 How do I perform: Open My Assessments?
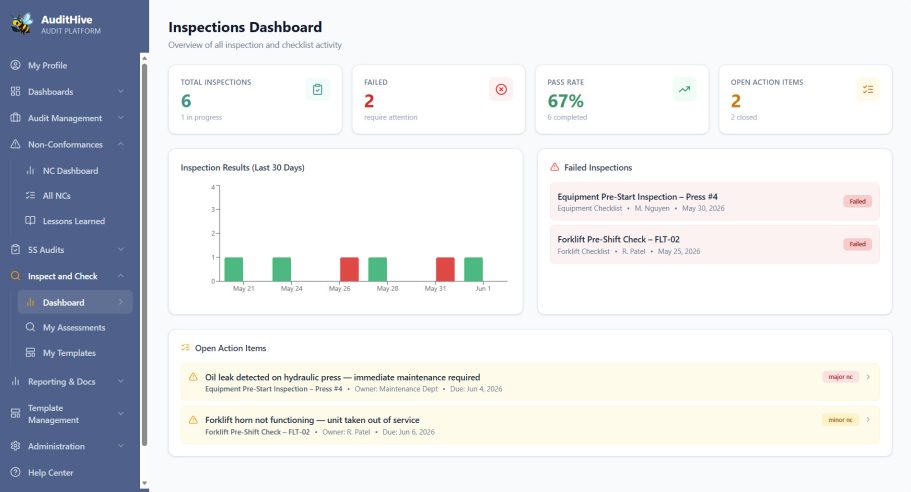point(74,328)
